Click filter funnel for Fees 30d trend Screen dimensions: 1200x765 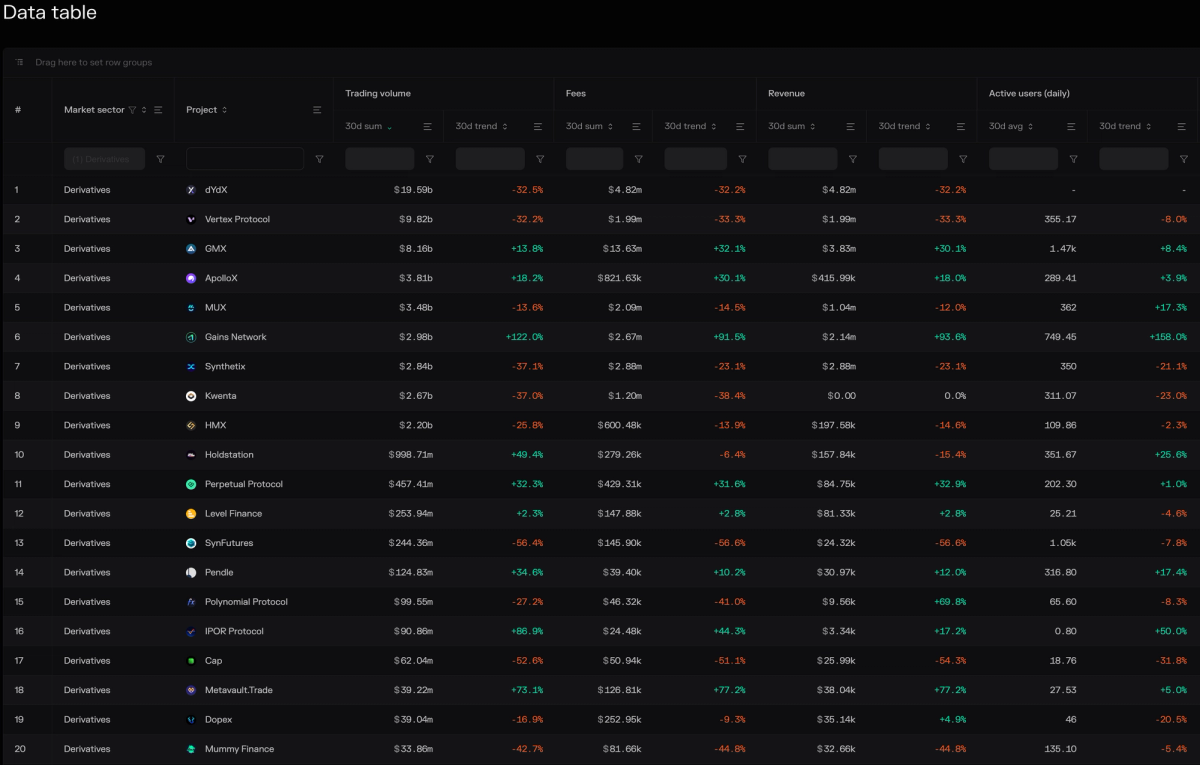pyautogui.click(x=742, y=159)
